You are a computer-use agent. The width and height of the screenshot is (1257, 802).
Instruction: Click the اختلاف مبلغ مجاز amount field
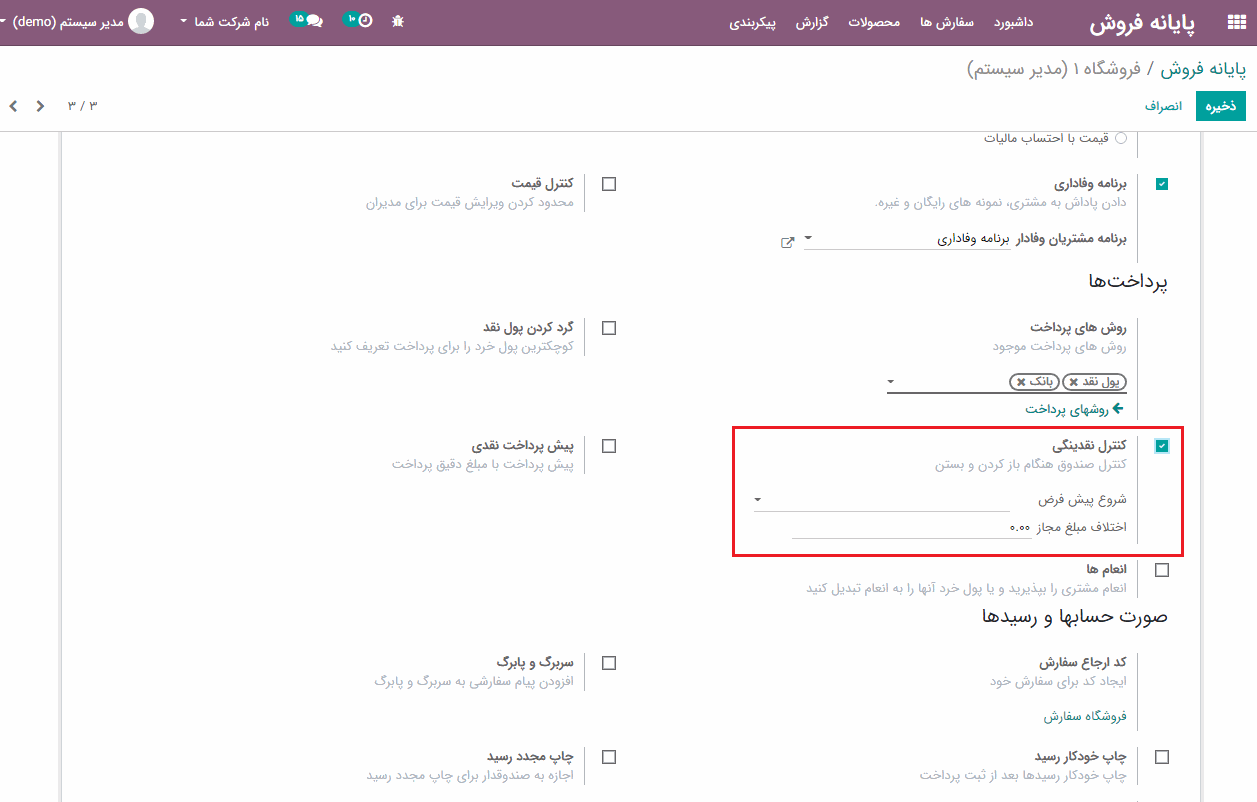pyautogui.click(x=910, y=527)
